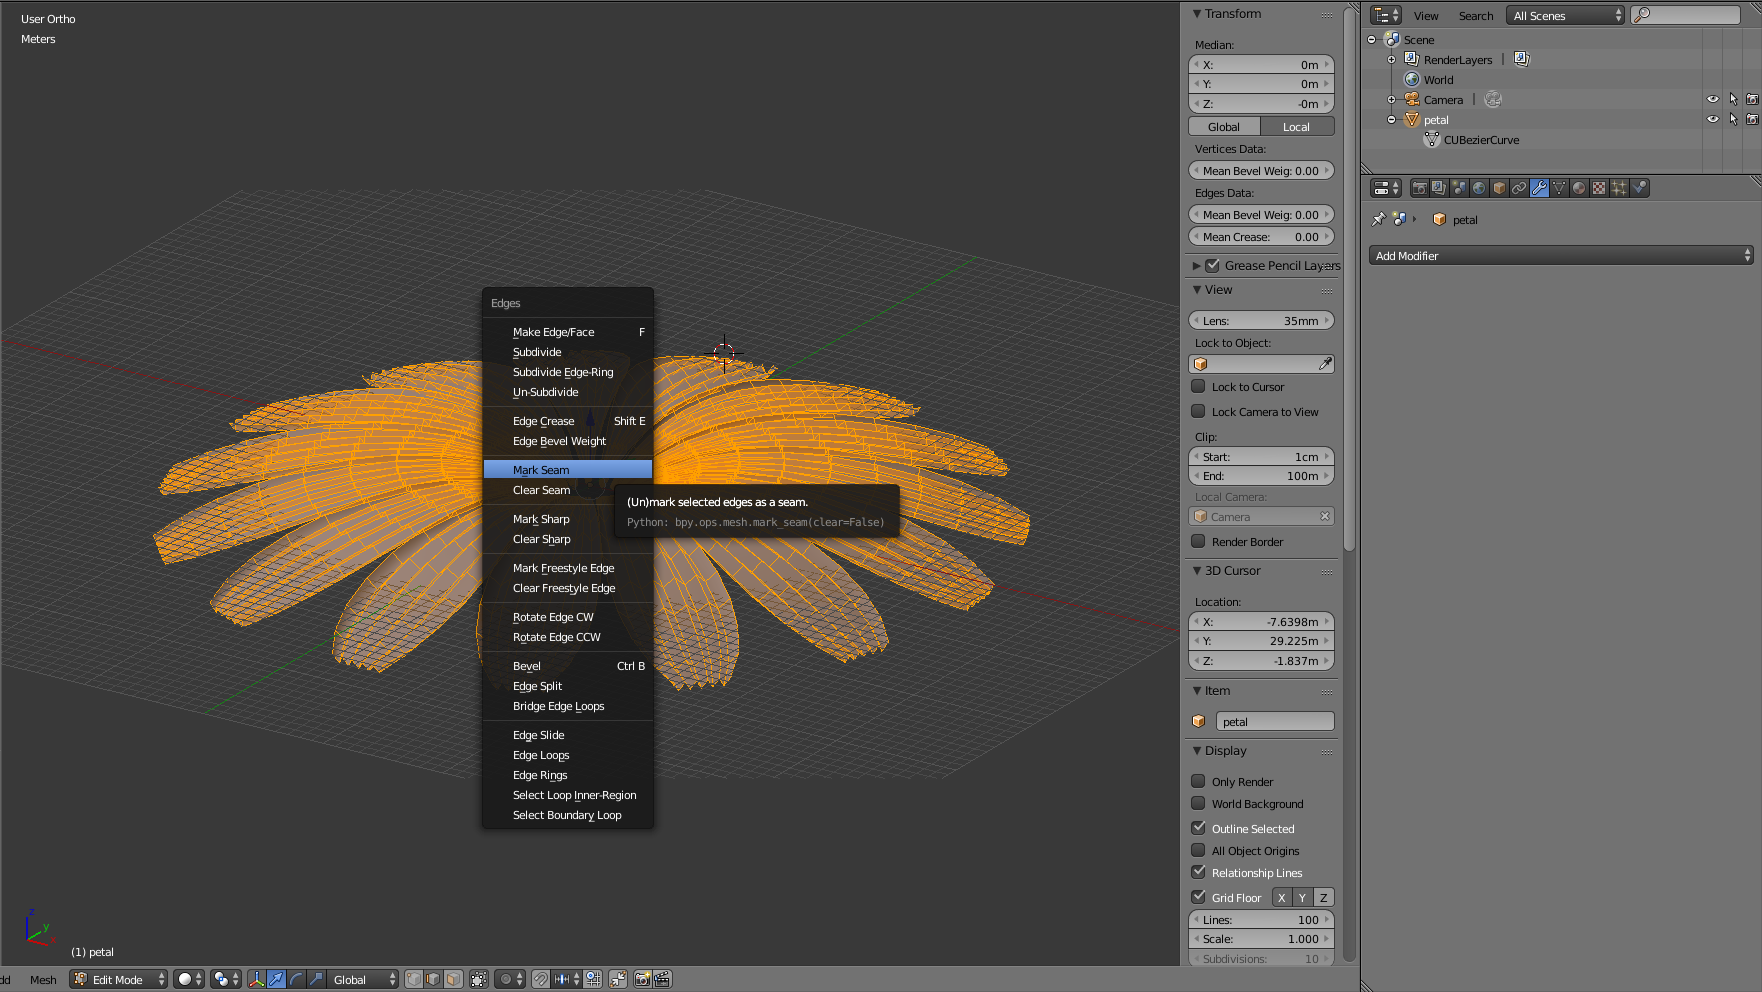The image size is (1762, 992).
Task: Open the Render Layers properties tab
Action: point(1439,188)
